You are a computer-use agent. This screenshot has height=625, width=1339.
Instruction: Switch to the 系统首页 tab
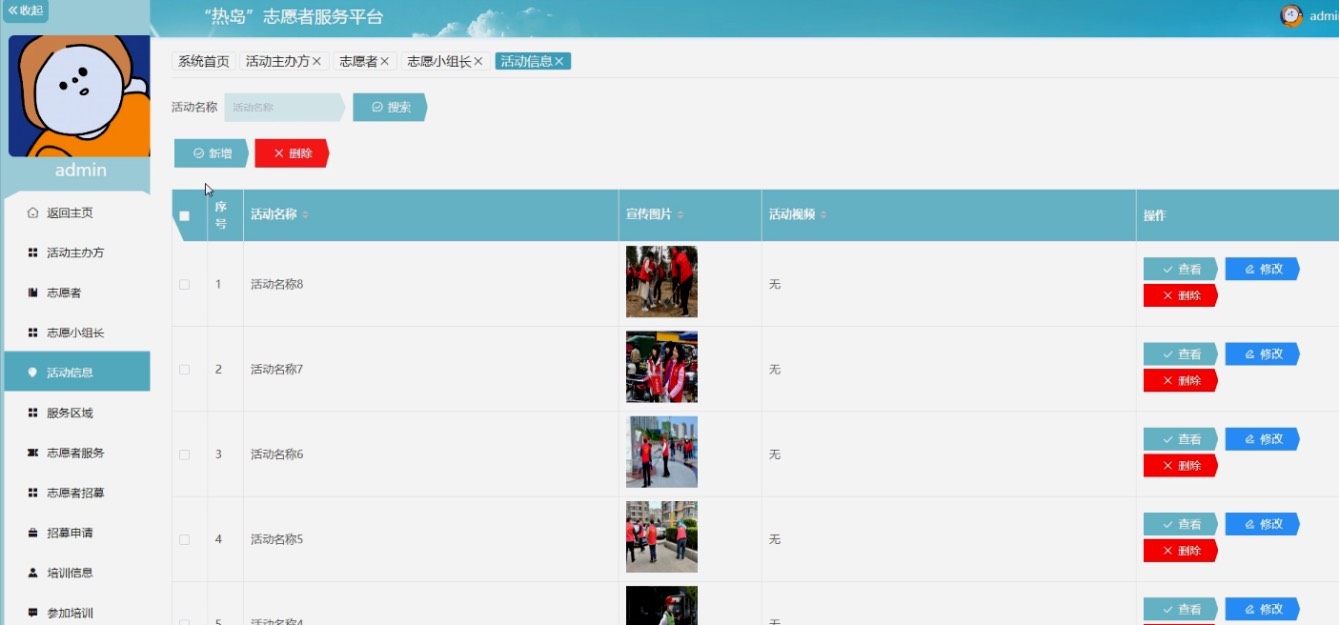[x=204, y=61]
